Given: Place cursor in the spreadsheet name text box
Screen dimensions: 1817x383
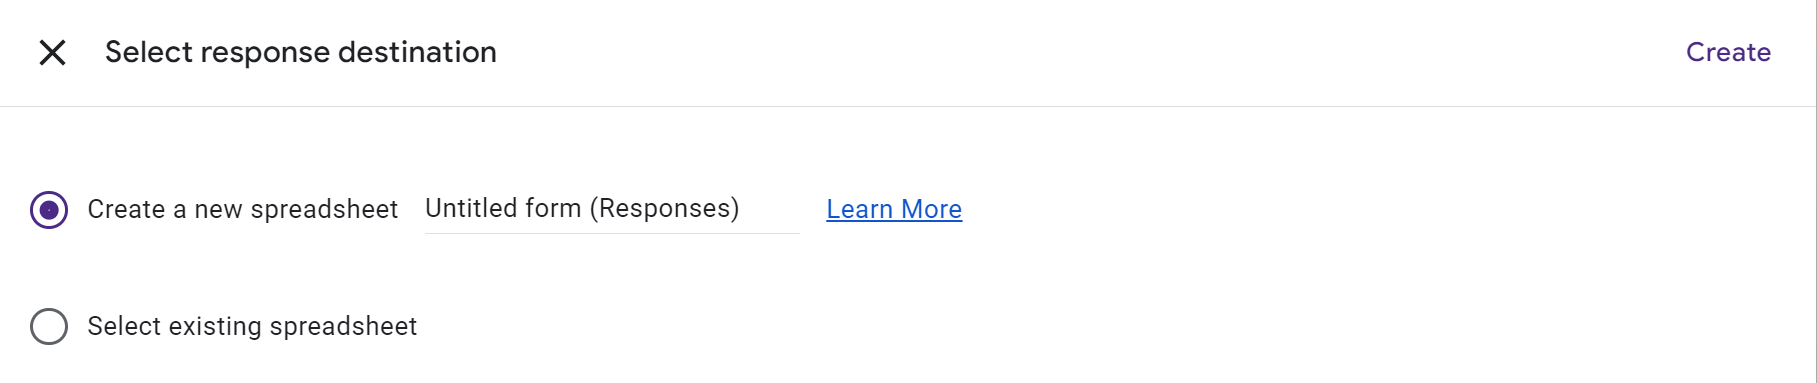Looking at the screenshot, I should [x=612, y=208].
